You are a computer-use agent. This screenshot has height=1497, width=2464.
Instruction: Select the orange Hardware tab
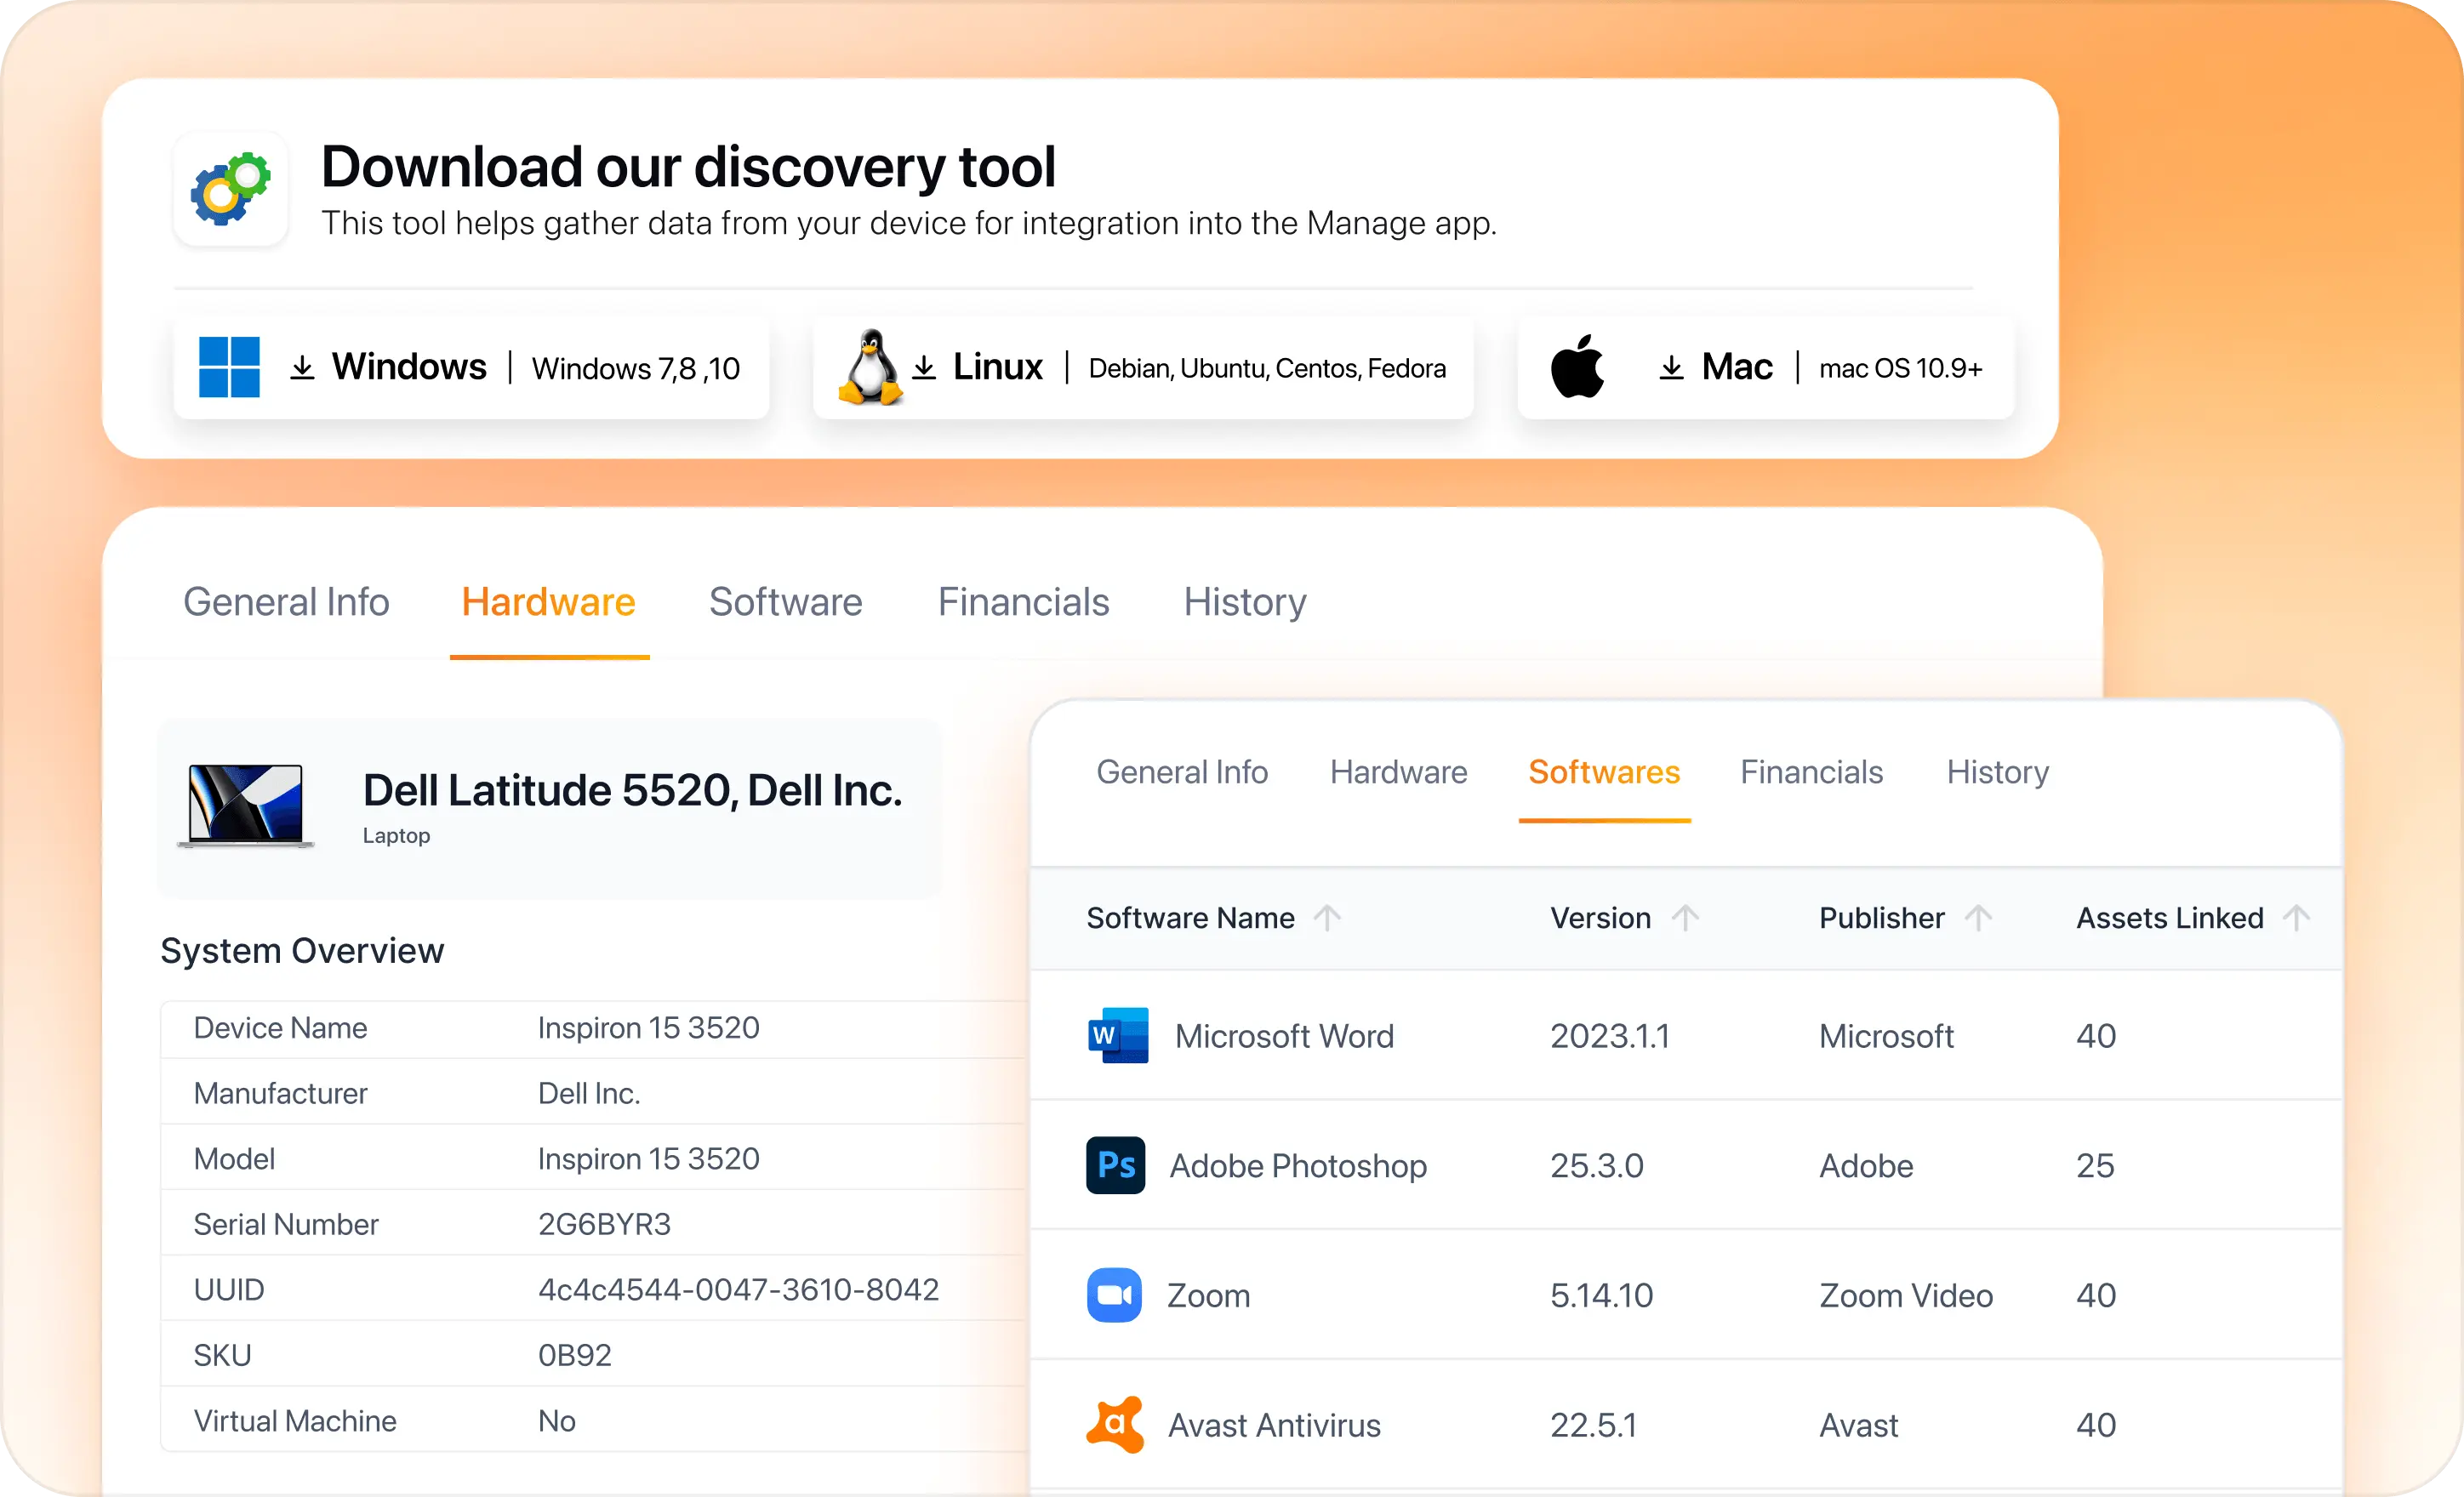549,602
